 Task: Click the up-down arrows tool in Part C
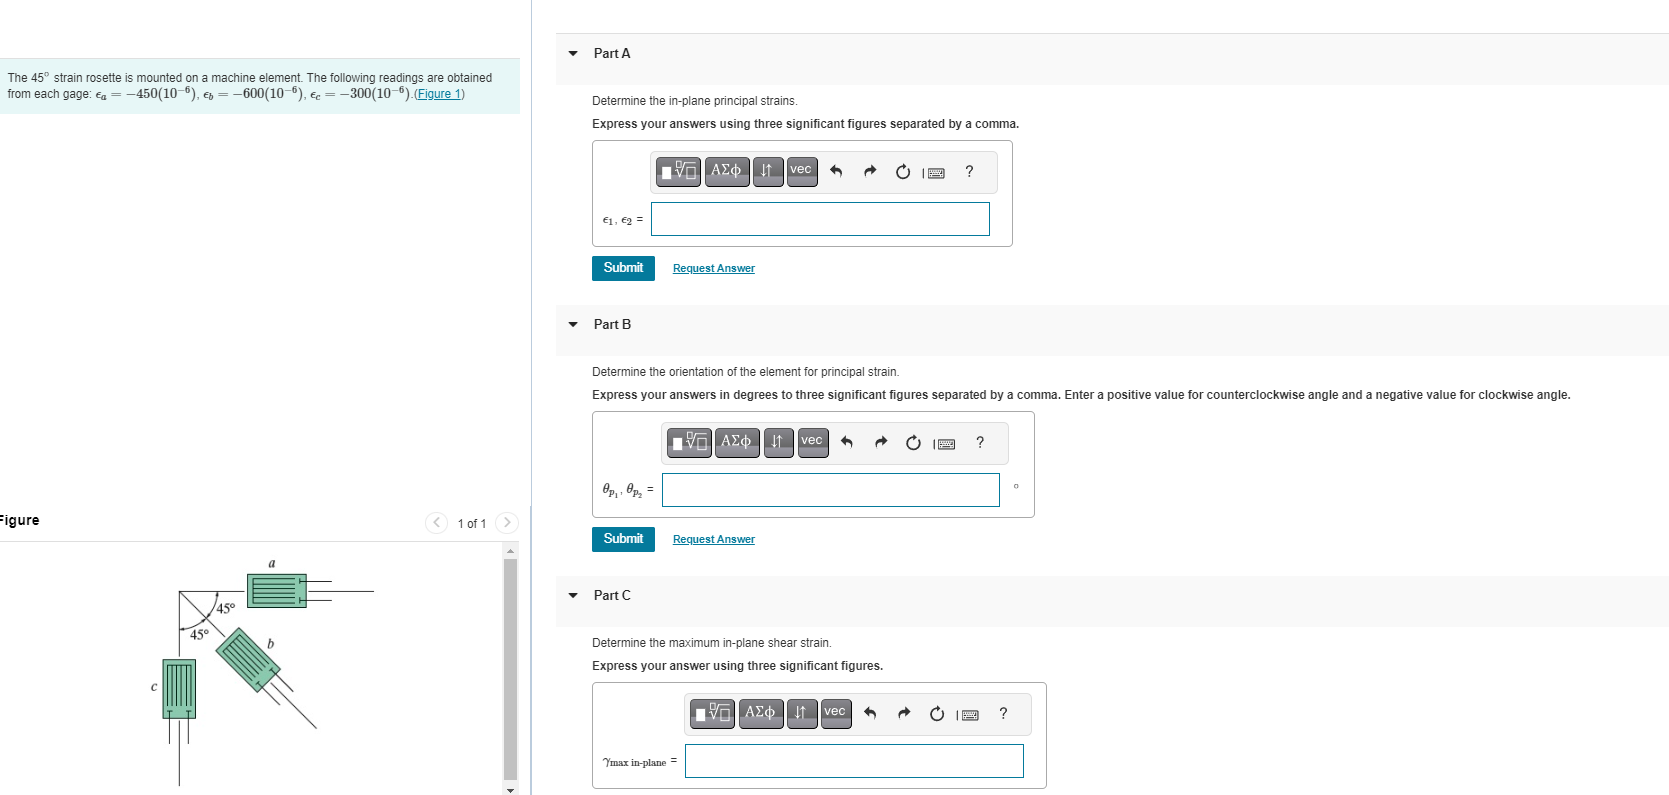point(801,713)
